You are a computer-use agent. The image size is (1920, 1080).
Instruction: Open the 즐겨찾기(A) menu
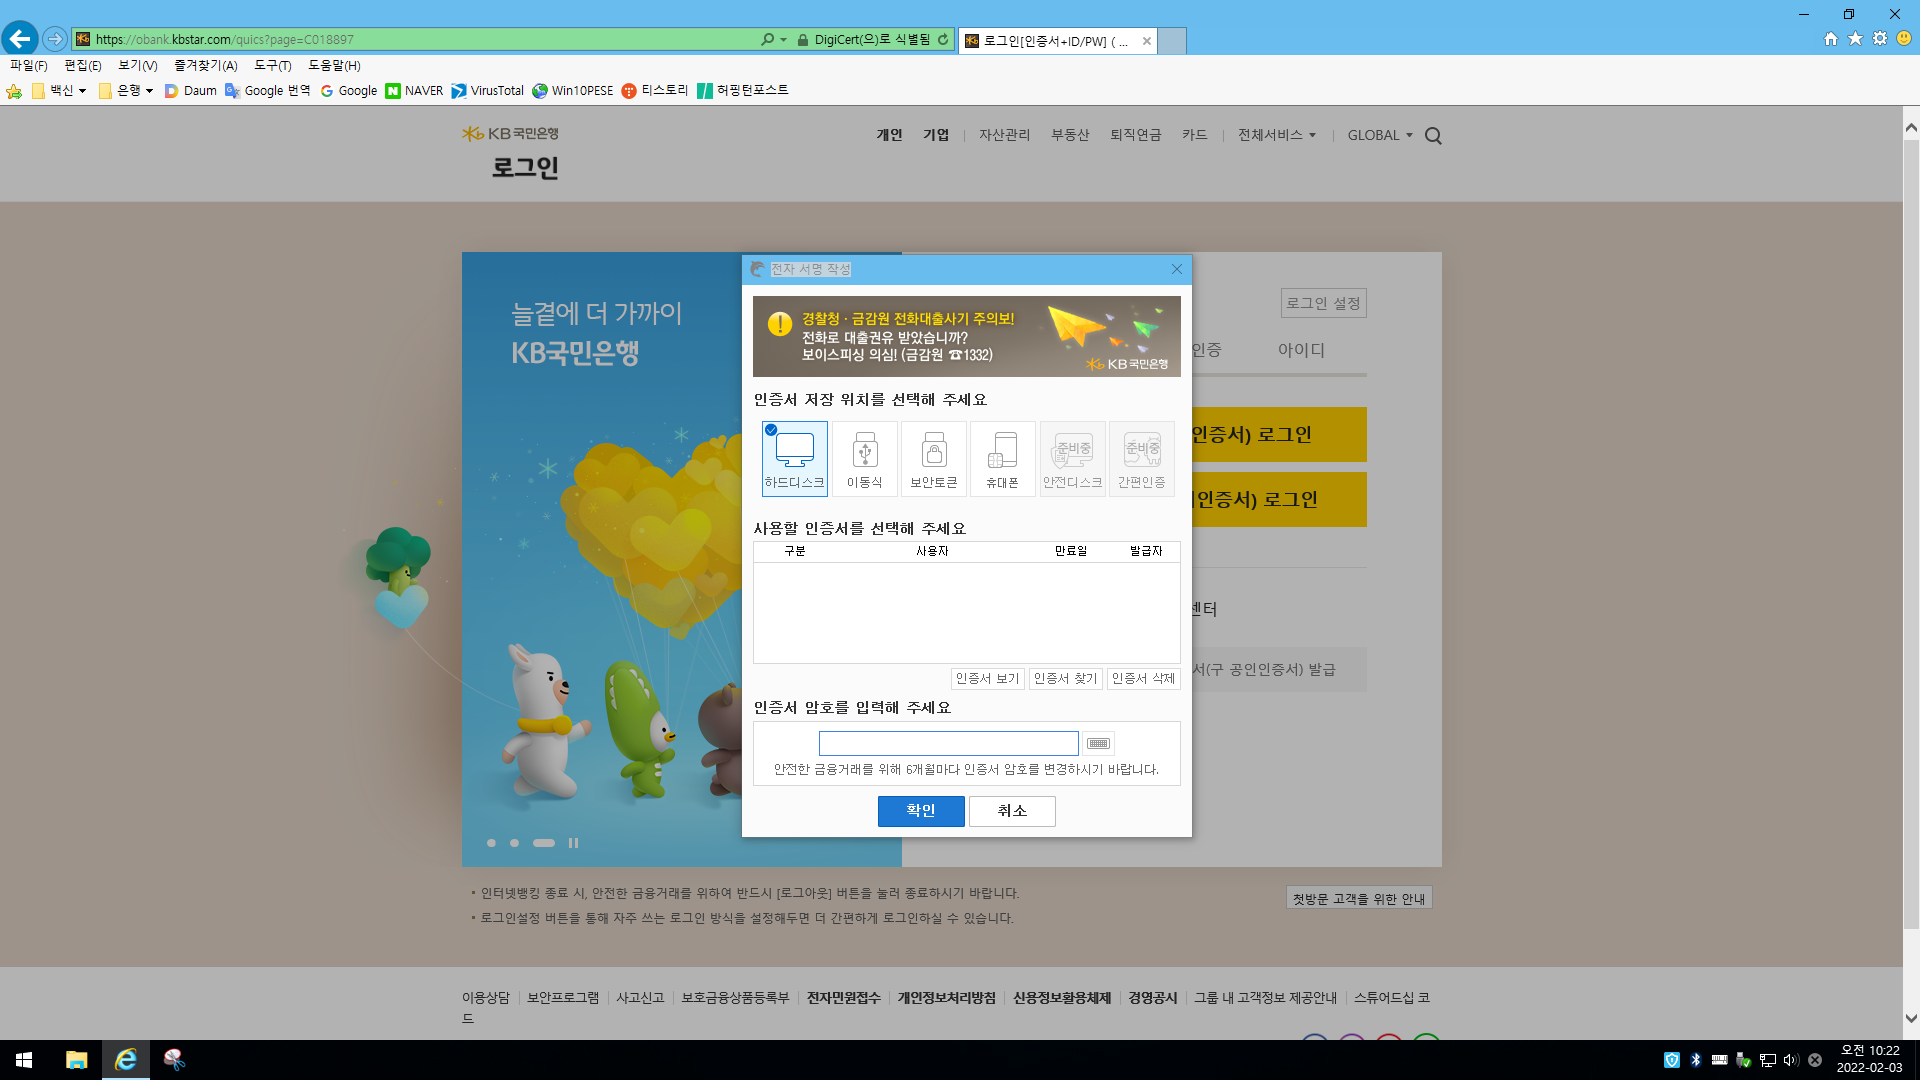pos(205,65)
